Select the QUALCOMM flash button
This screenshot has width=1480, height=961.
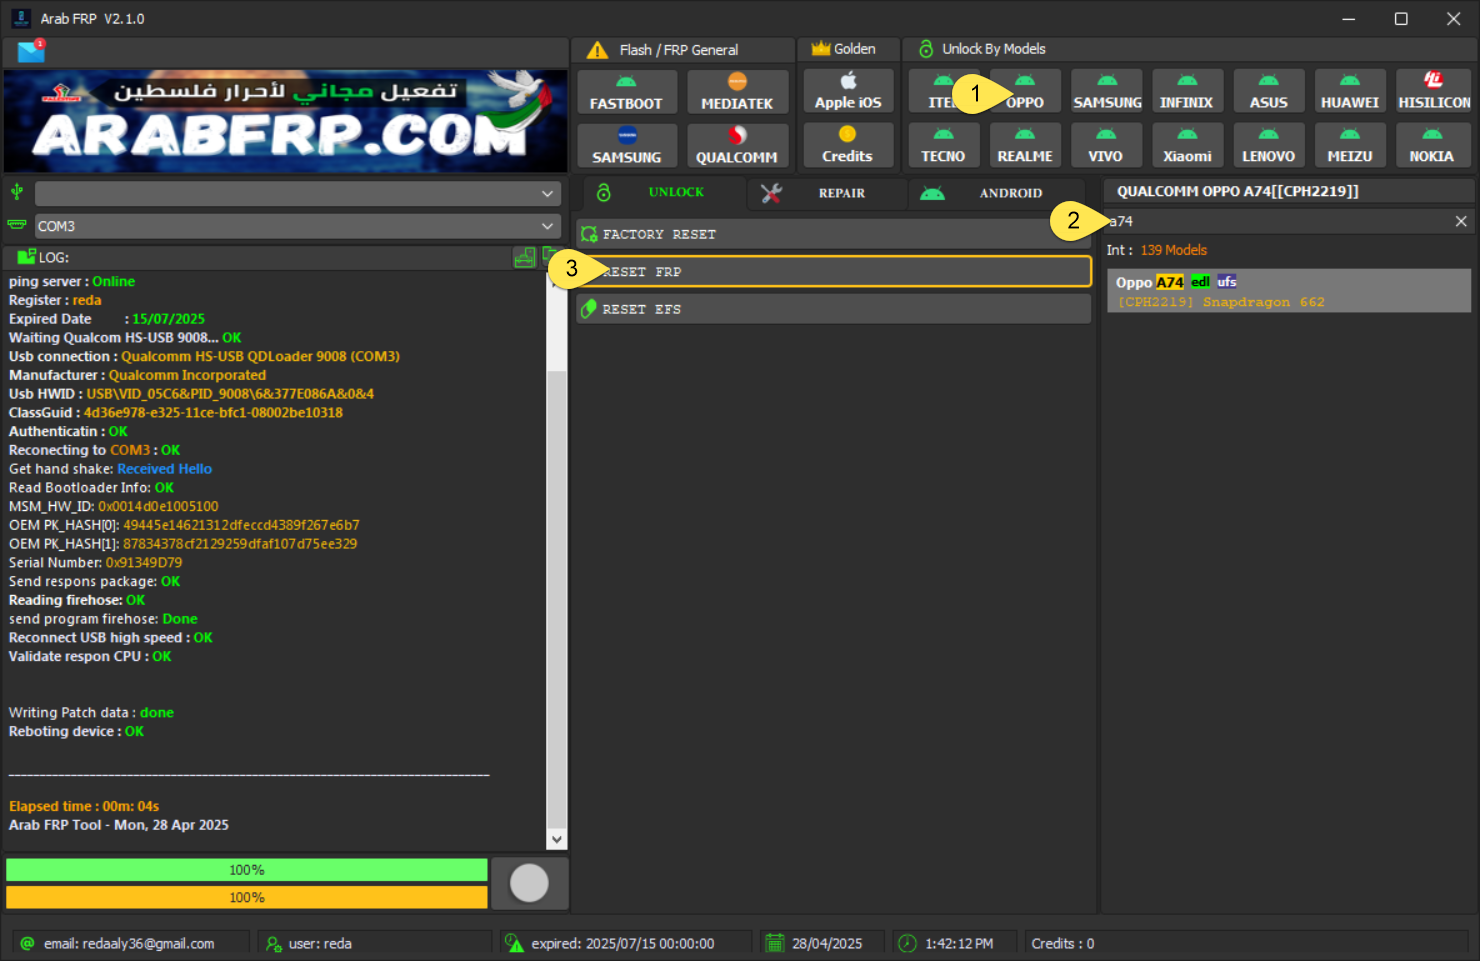point(737,146)
